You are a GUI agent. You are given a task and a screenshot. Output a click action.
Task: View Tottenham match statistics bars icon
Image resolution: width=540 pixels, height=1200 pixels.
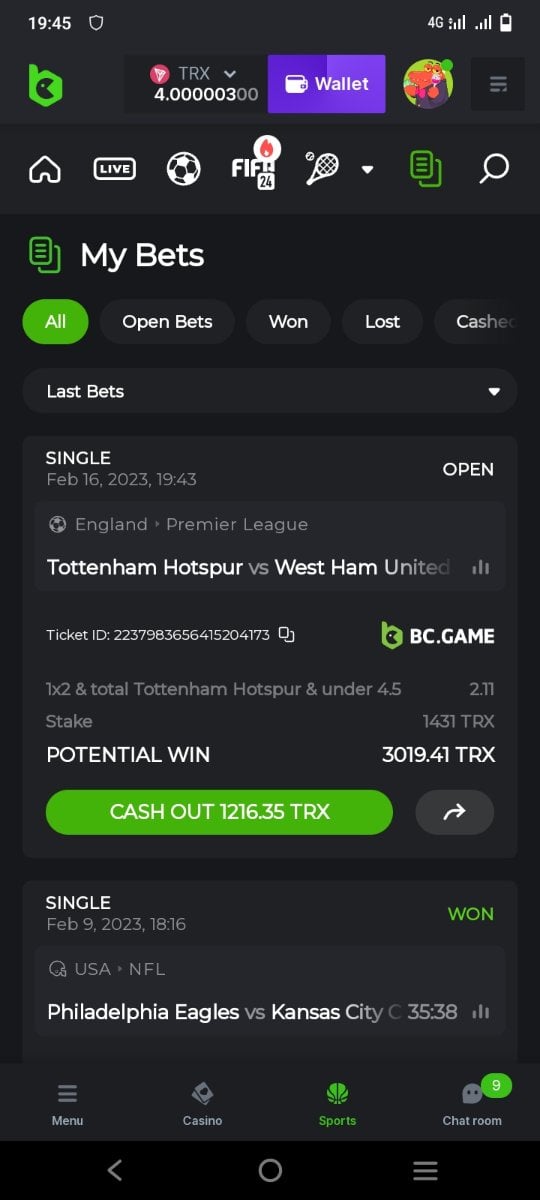[x=481, y=567]
